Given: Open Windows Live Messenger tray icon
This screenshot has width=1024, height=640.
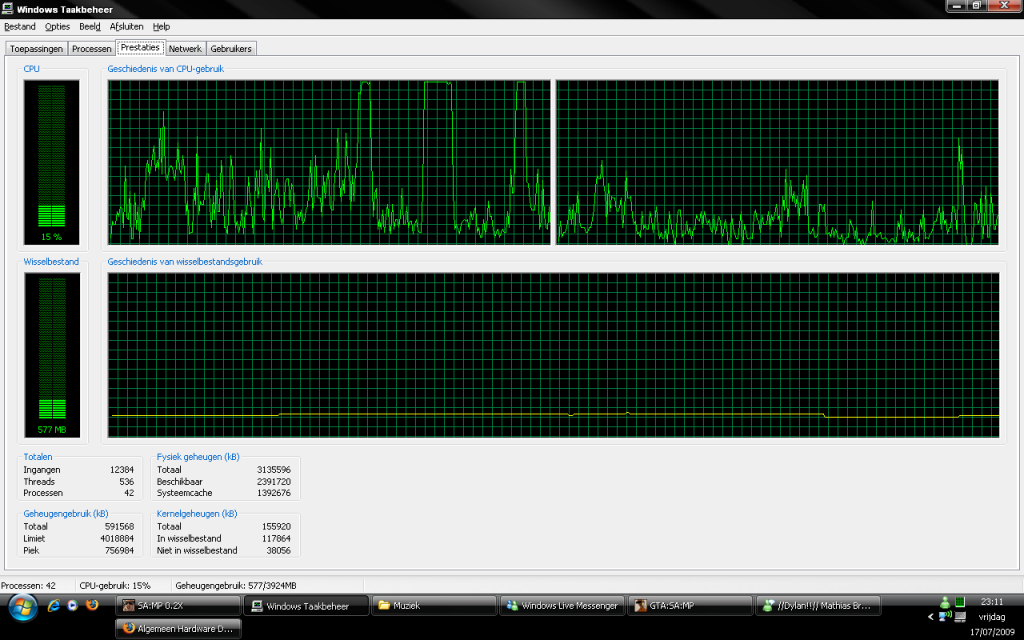Looking at the screenshot, I should (x=944, y=602).
